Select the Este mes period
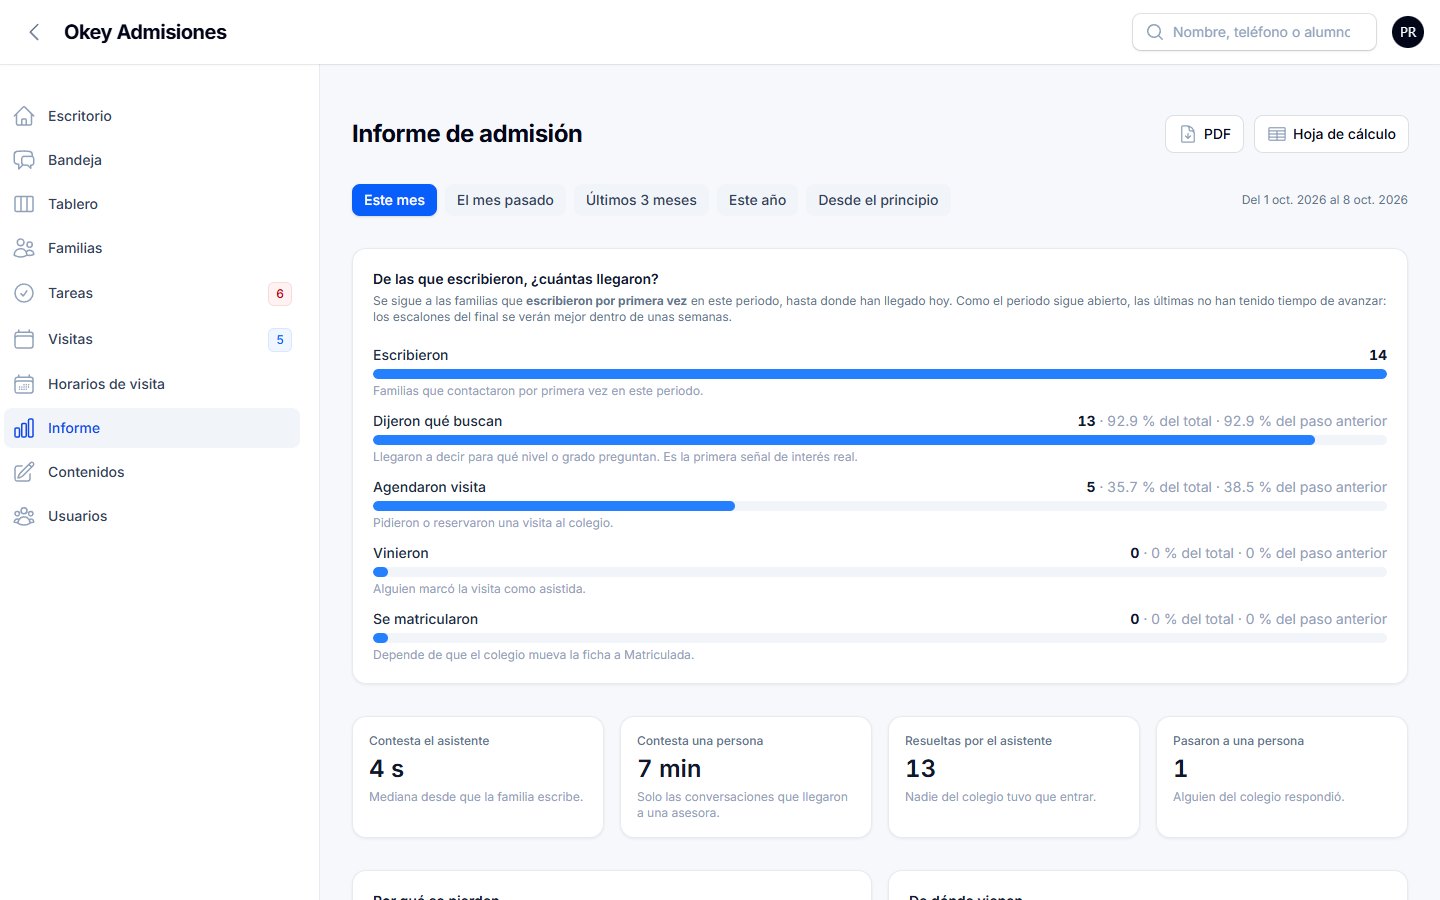This screenshot has width=1440, height=900. [x=394, y=200]
